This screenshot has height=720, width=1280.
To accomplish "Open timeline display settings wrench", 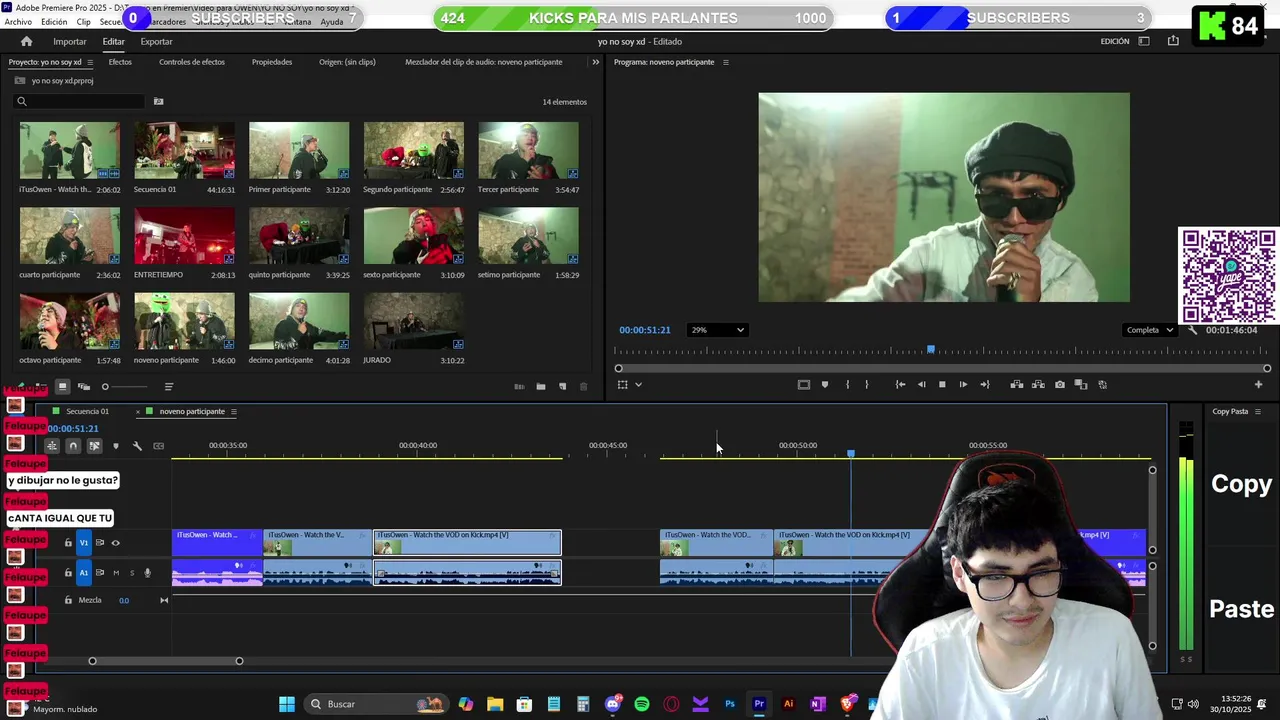I will pyautogui.click(x=137, y=446).
